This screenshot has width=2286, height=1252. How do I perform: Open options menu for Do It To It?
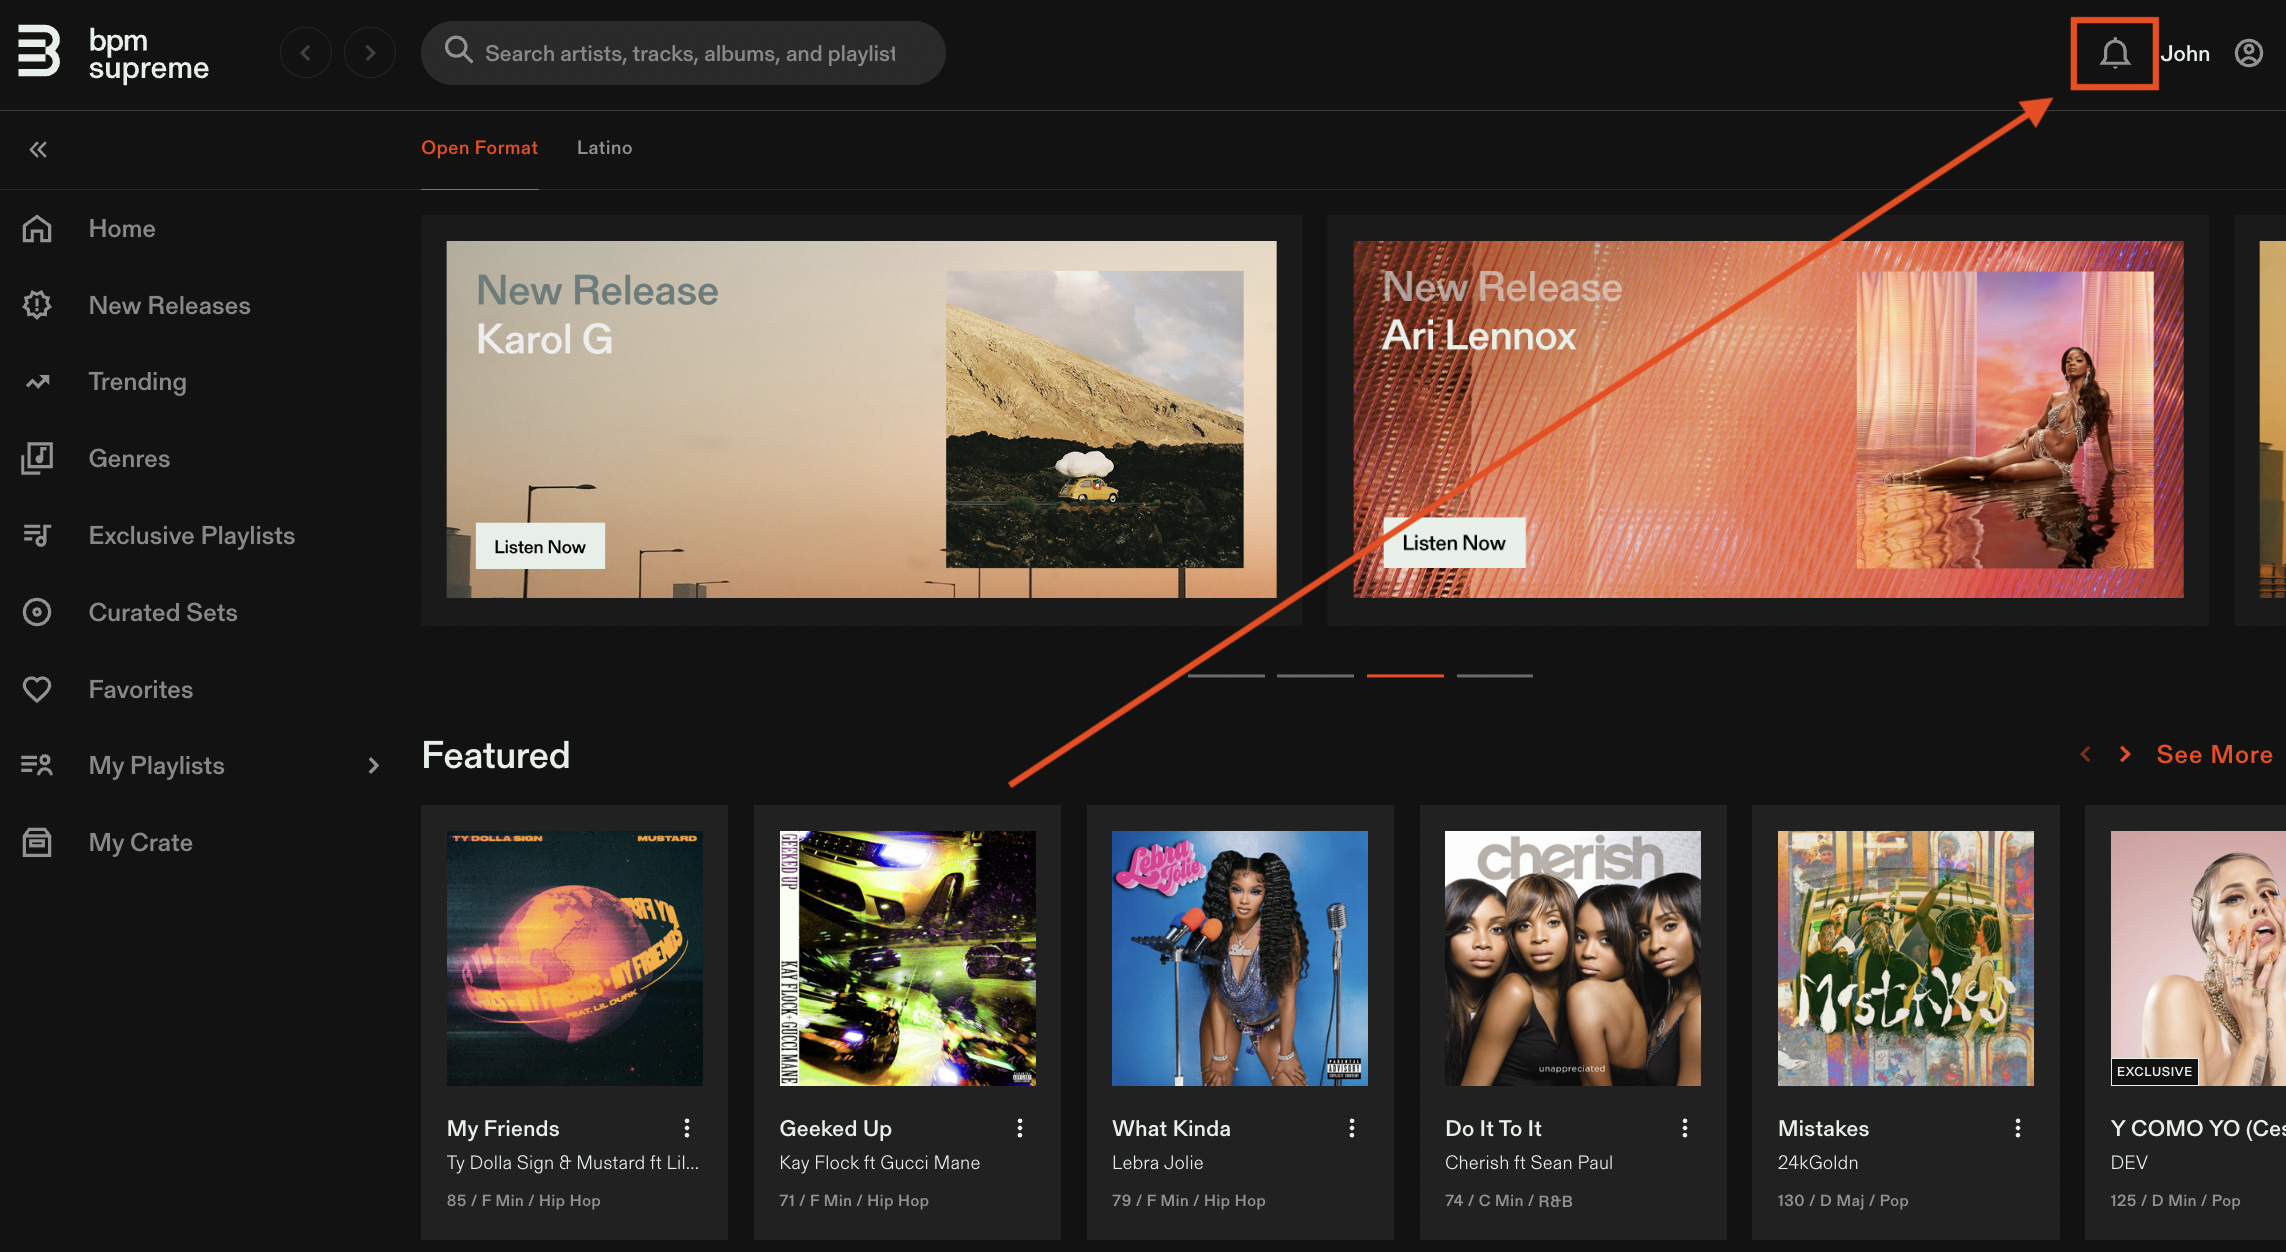pos(1685,1128)
